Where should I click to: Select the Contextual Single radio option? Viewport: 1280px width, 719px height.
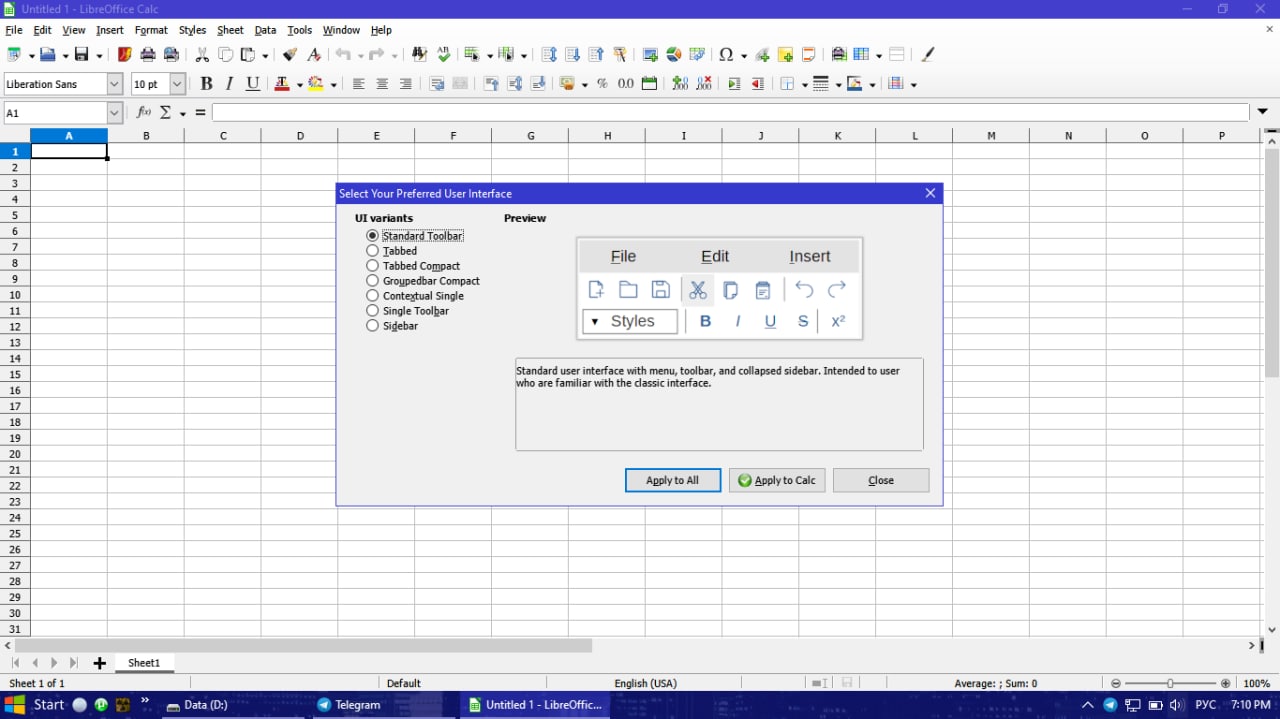[x=415, y=296]
